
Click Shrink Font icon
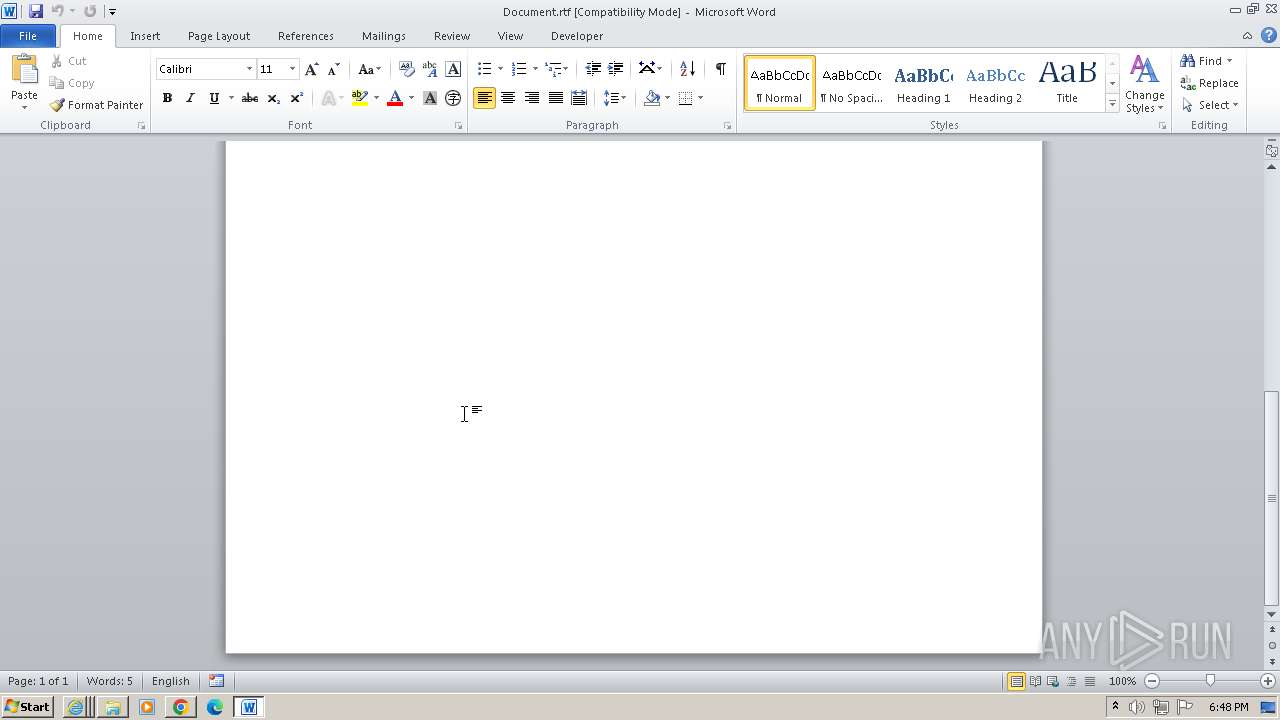coord(334,69)
